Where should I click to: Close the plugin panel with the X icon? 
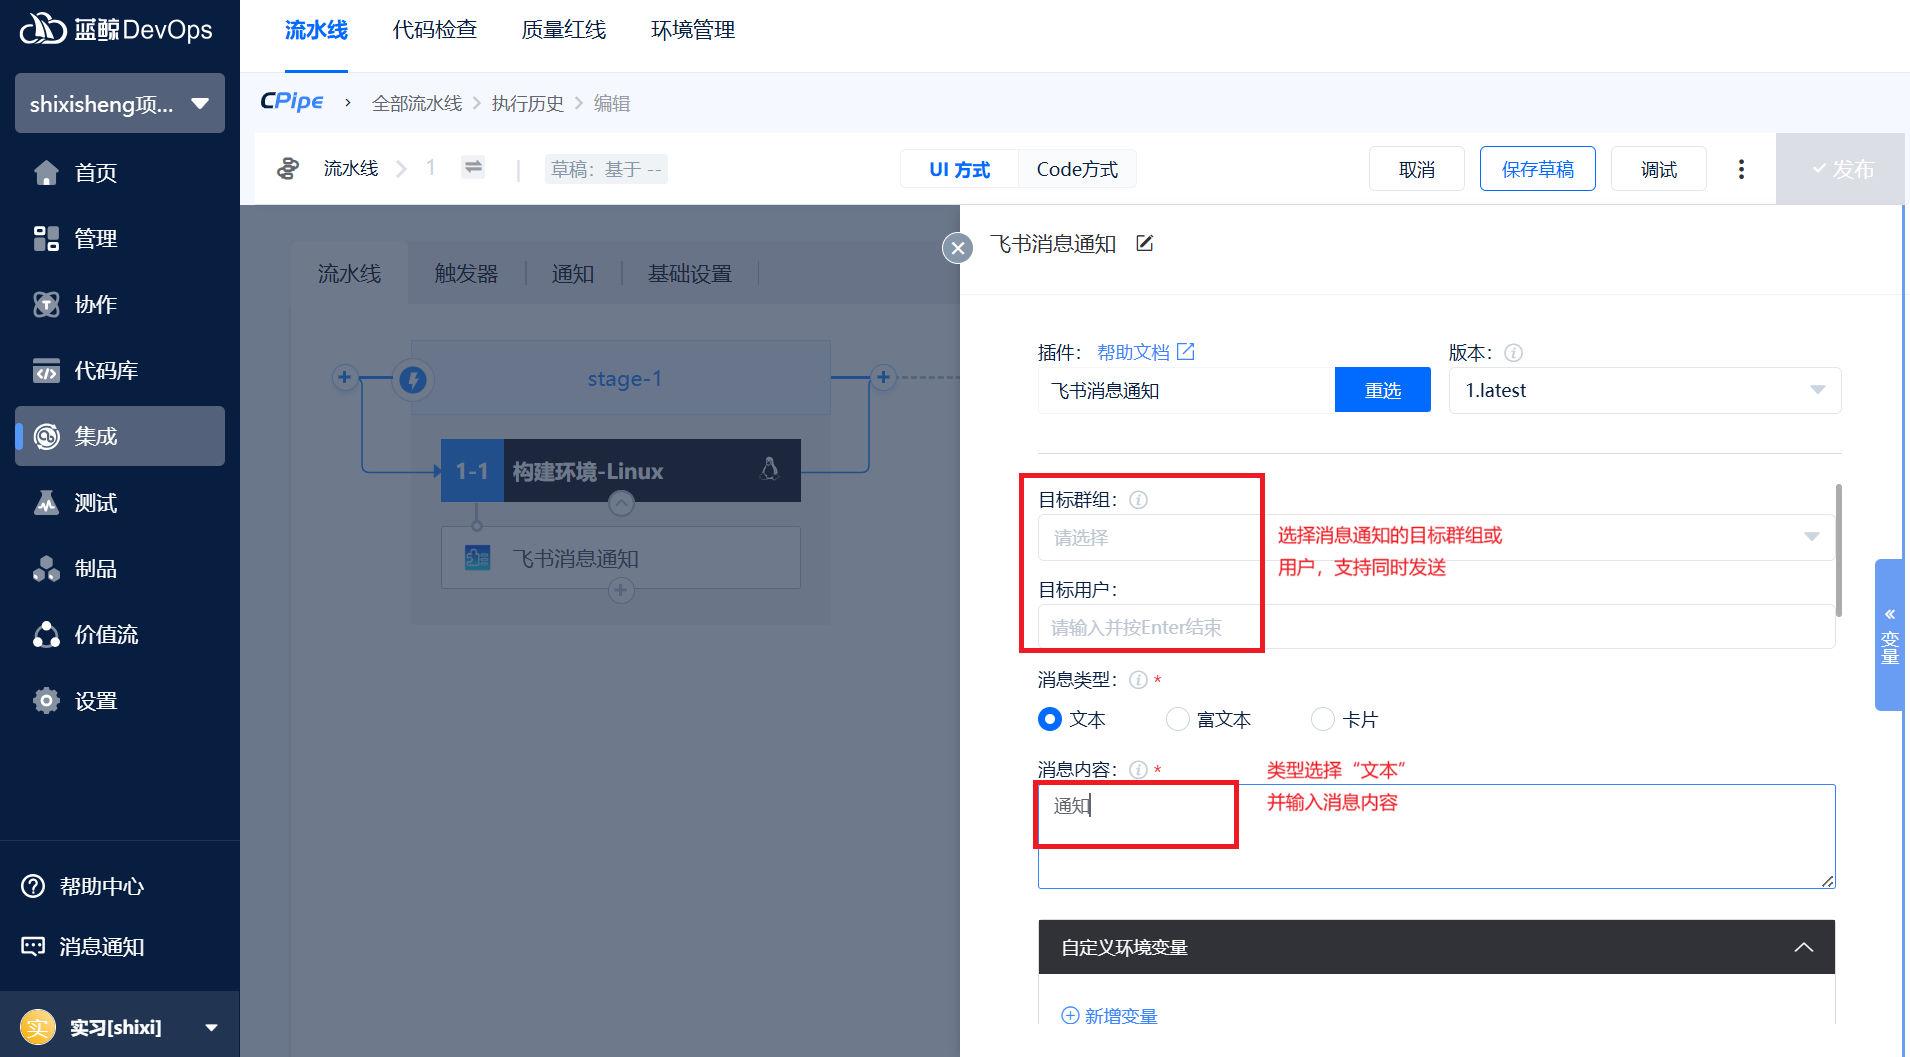(957, 248)
